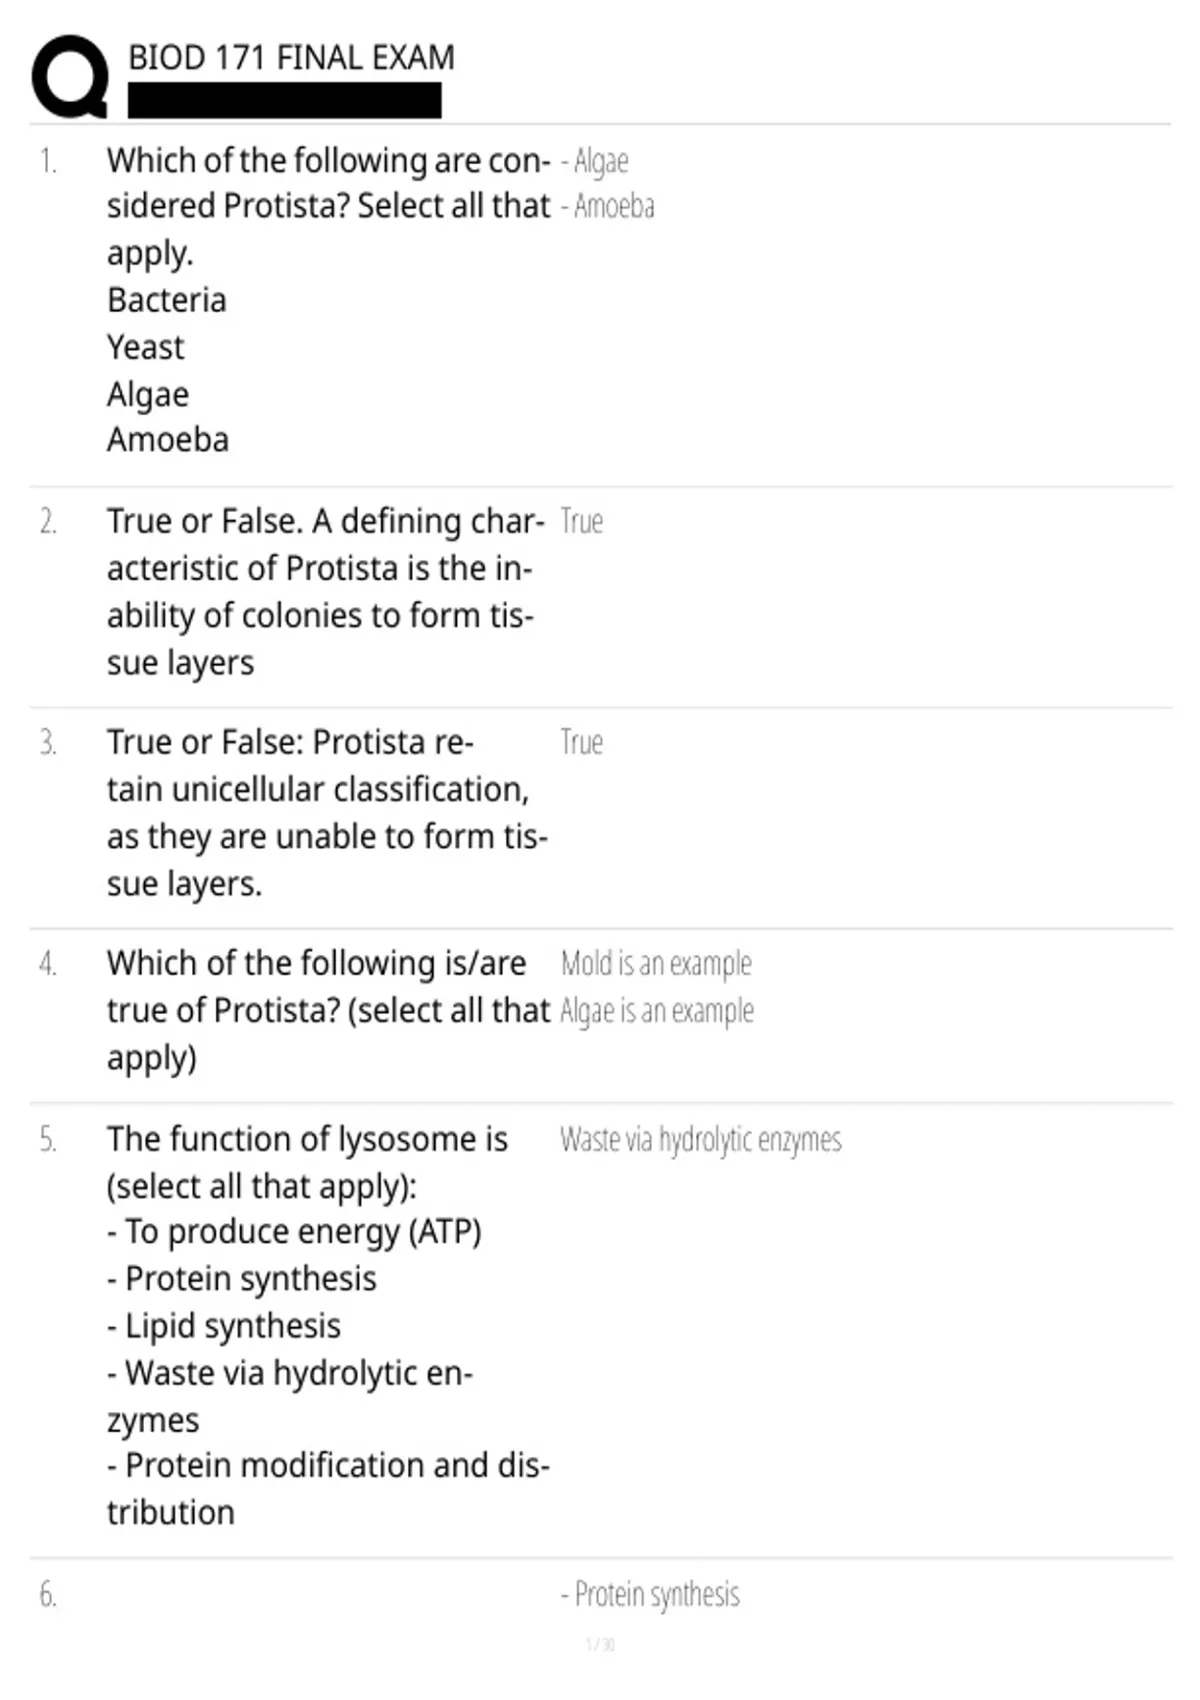Select the '- Amoeba' answer text
The width and height of the screenshot is (1200, 1700).
[608, 207]
